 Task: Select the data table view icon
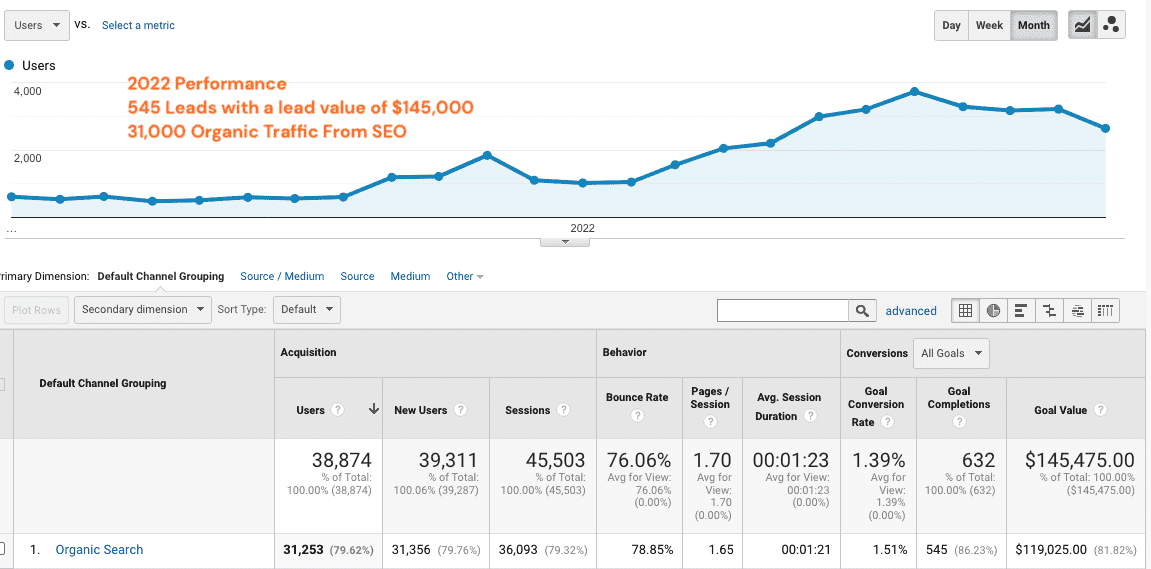click(965, 311)
